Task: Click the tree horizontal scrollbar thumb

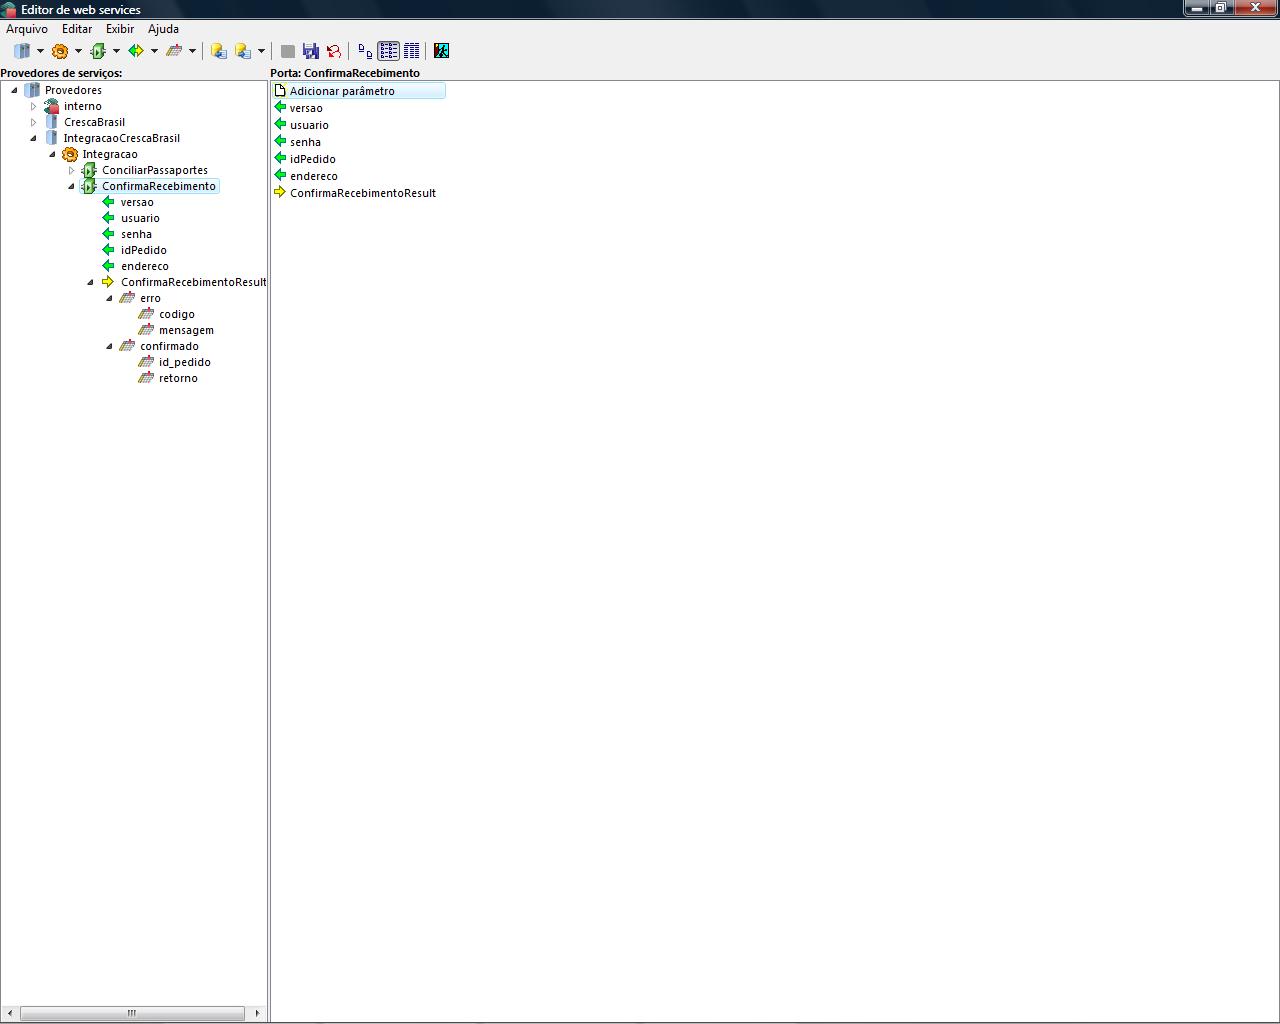Action: (132, 1013)
